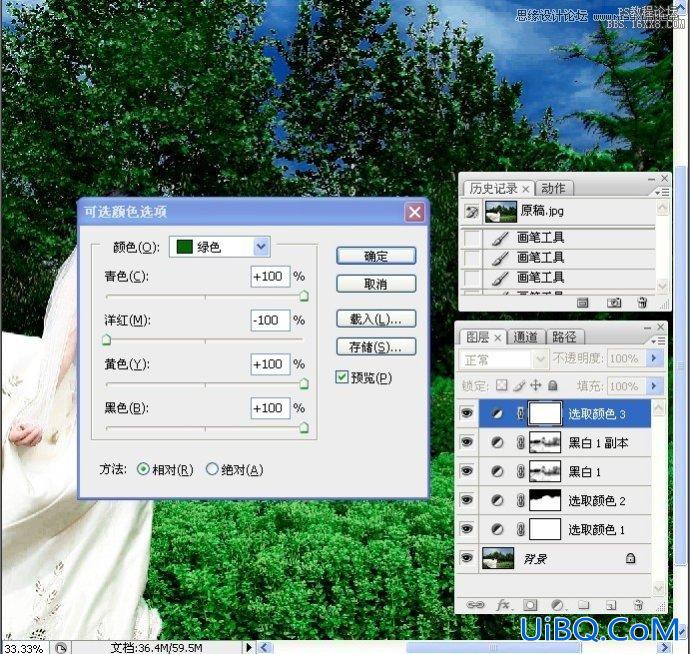Toggle visibility of 选取颜色 1 layer
The image size is (690, 654).
pyautogui.click(x=466, y=529)
